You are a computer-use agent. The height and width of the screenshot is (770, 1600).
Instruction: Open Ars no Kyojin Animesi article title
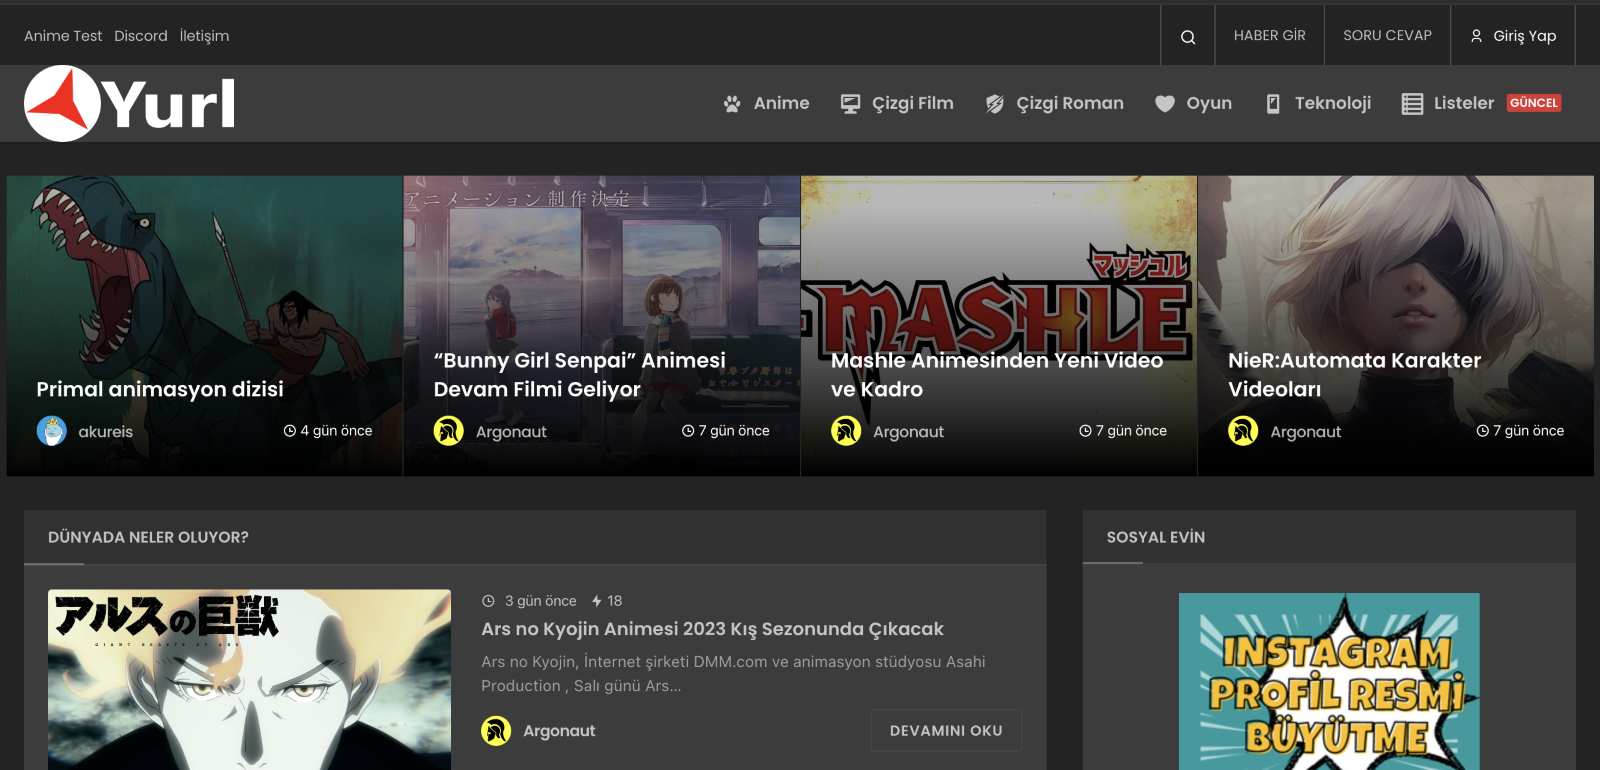click(712, 629)
